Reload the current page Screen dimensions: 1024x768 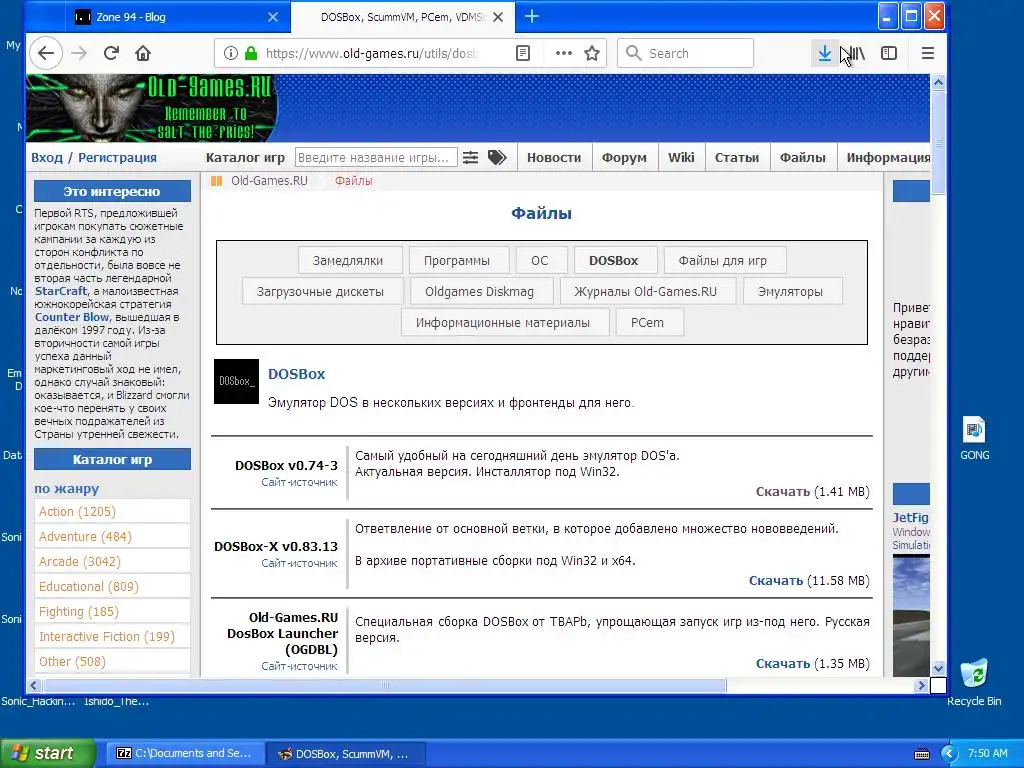[x=111, y=53]
